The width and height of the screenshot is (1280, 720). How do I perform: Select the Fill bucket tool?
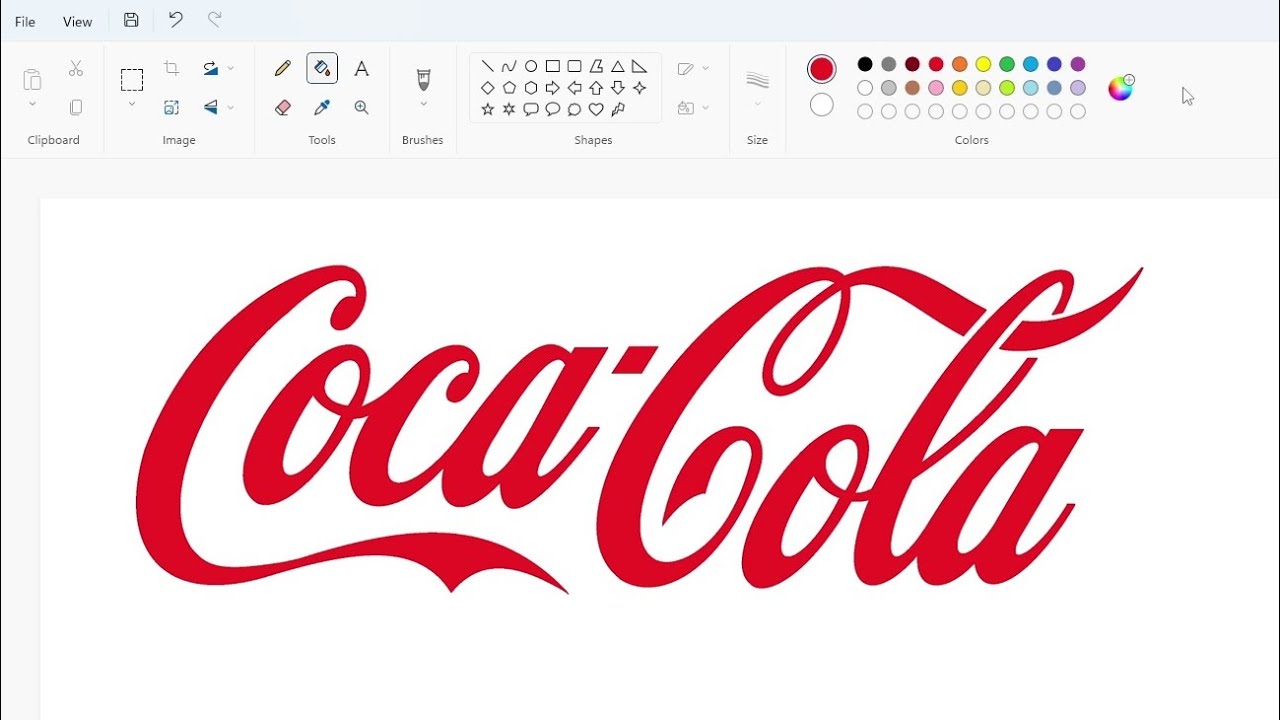point(322,68)
